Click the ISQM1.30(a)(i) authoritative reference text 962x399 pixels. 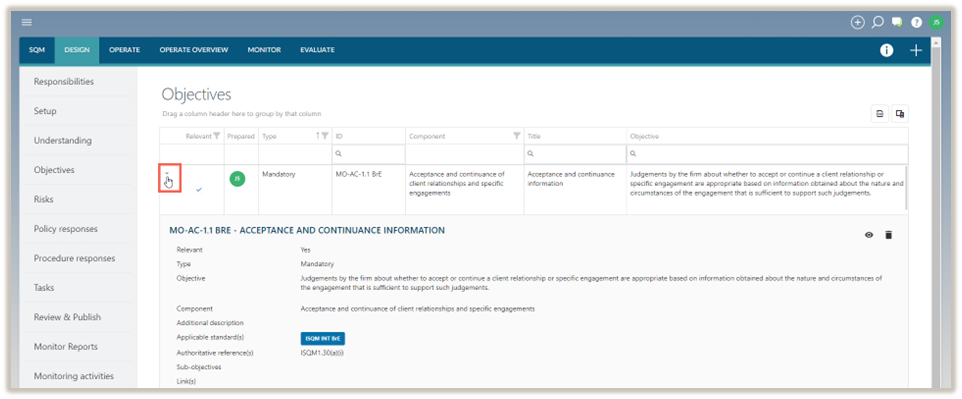pos(322,353)
